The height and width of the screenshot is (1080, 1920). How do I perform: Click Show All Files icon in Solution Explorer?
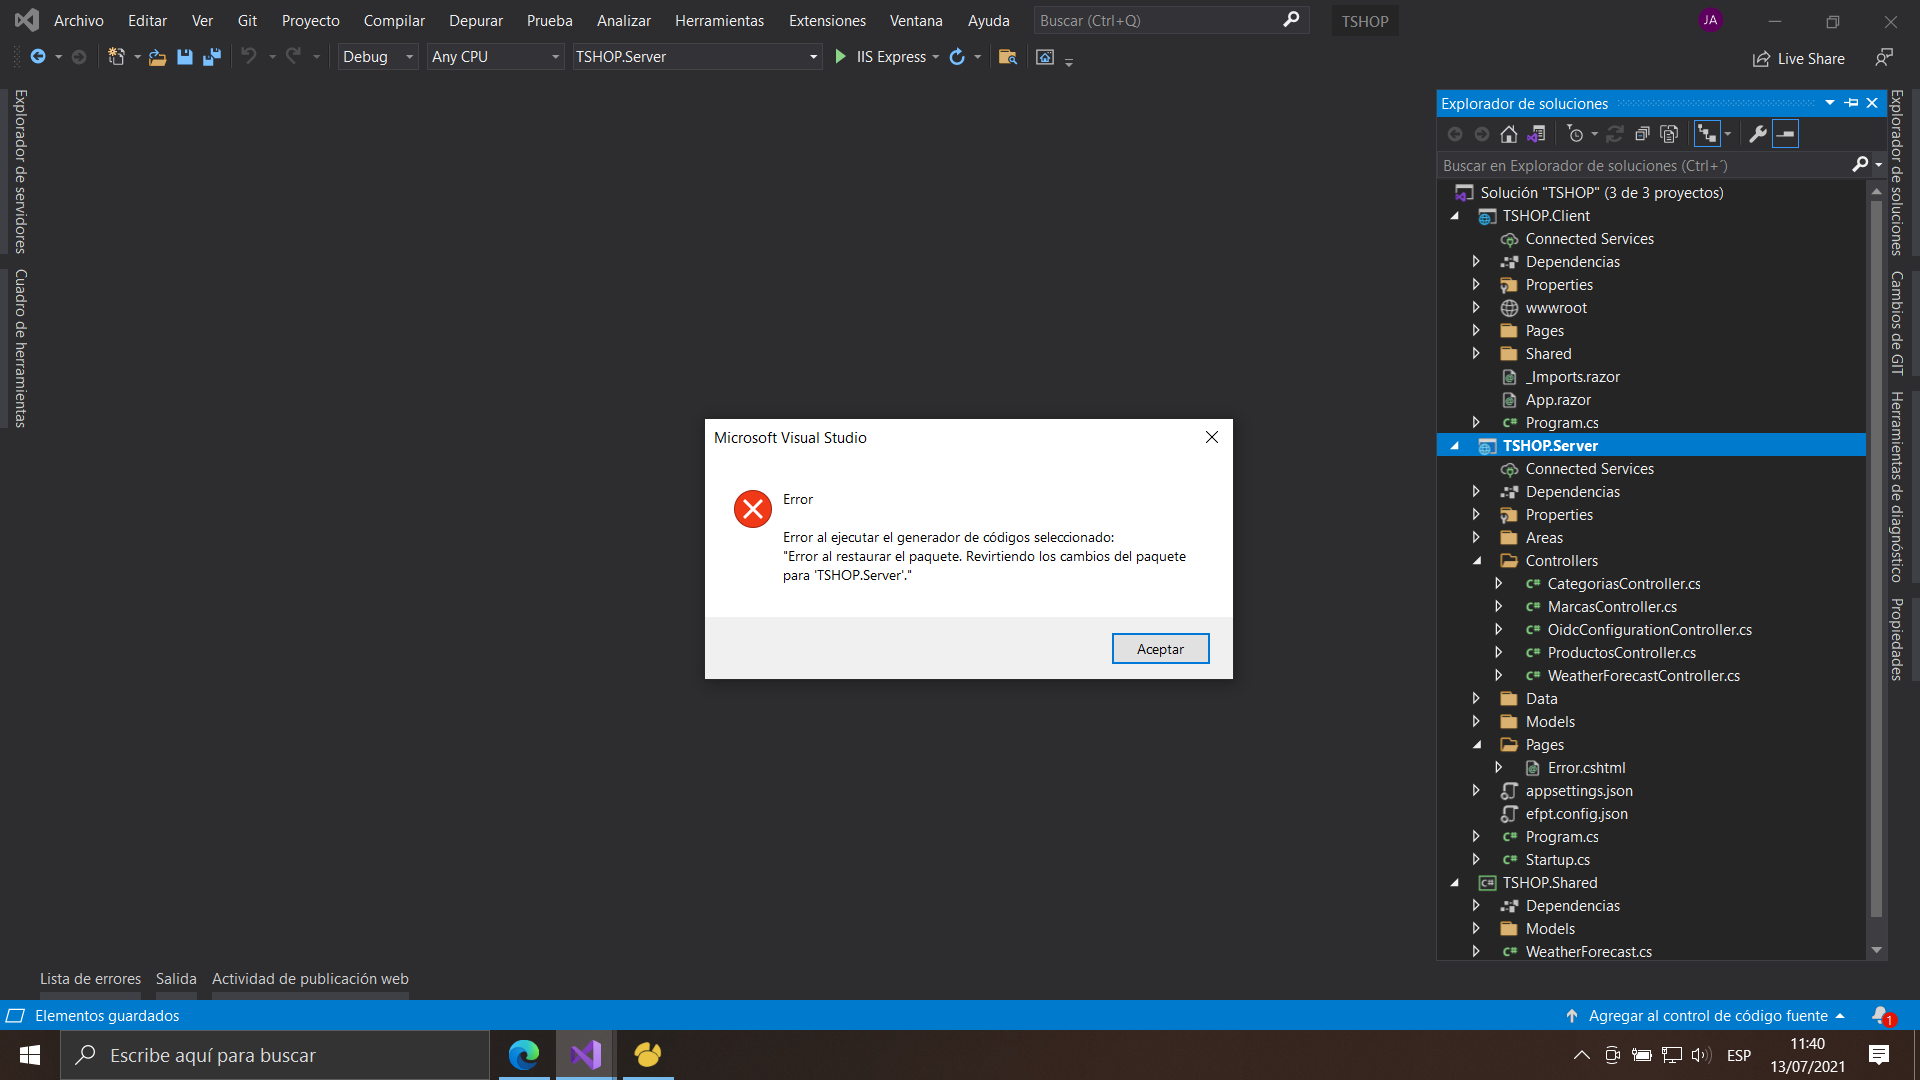click(1669, 134)
